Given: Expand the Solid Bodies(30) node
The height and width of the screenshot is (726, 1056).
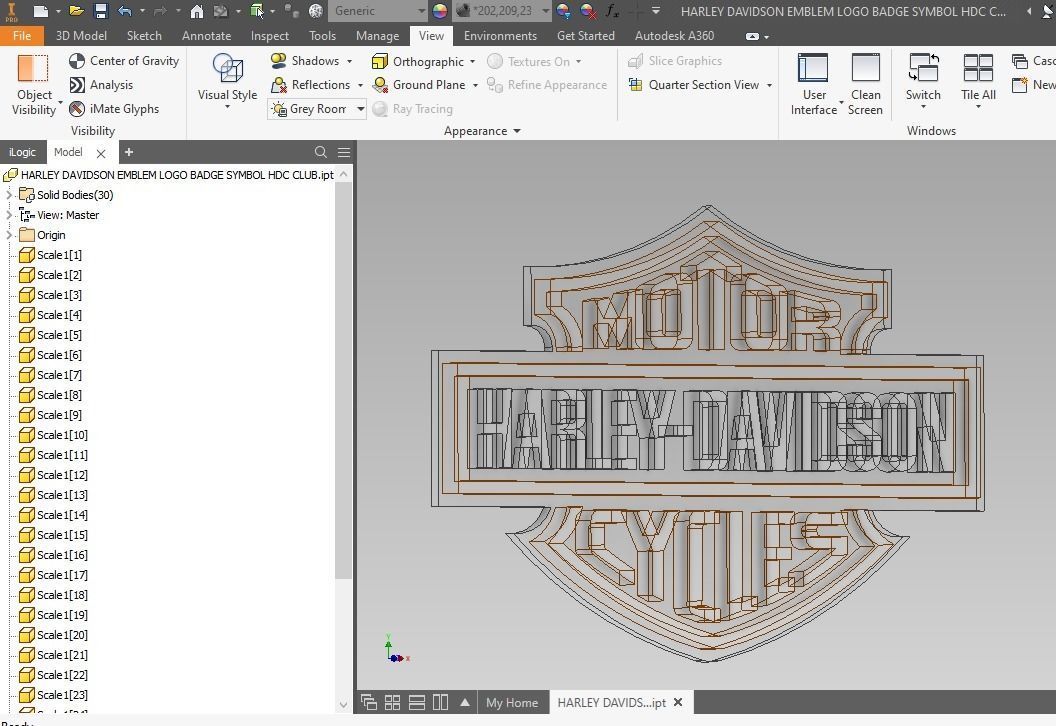Looking at the screenshot, I should [x=9, y=195].
